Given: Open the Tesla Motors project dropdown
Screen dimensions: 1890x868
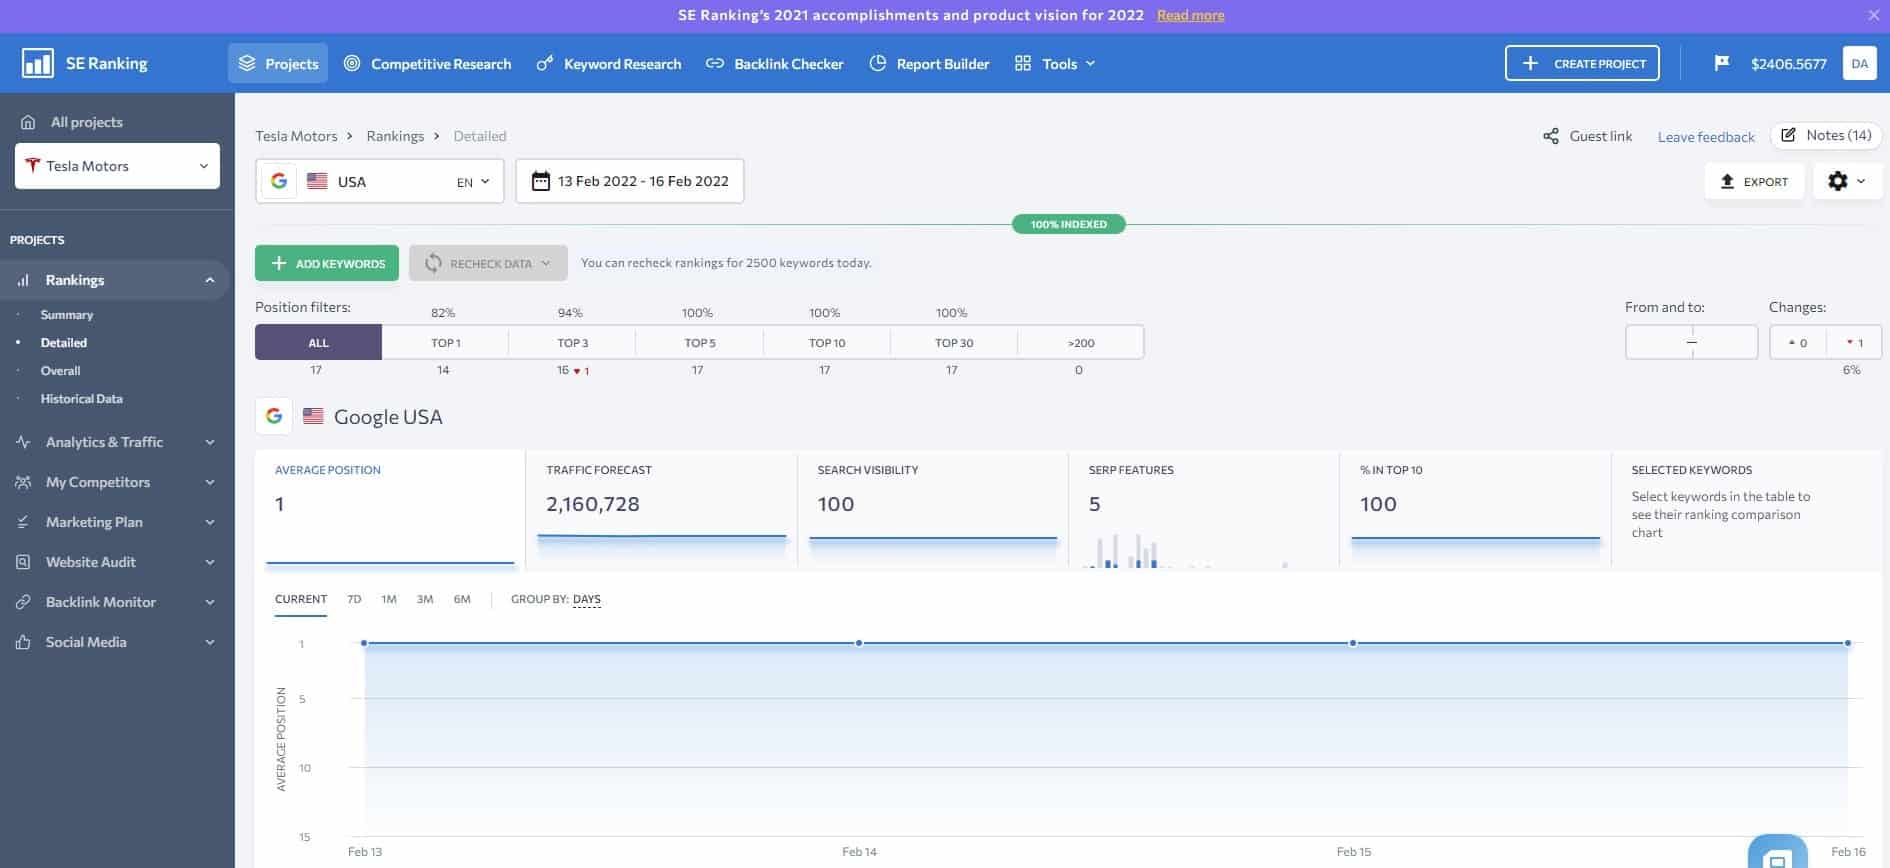Looking at the screenshot, I should tap(117, 166).
